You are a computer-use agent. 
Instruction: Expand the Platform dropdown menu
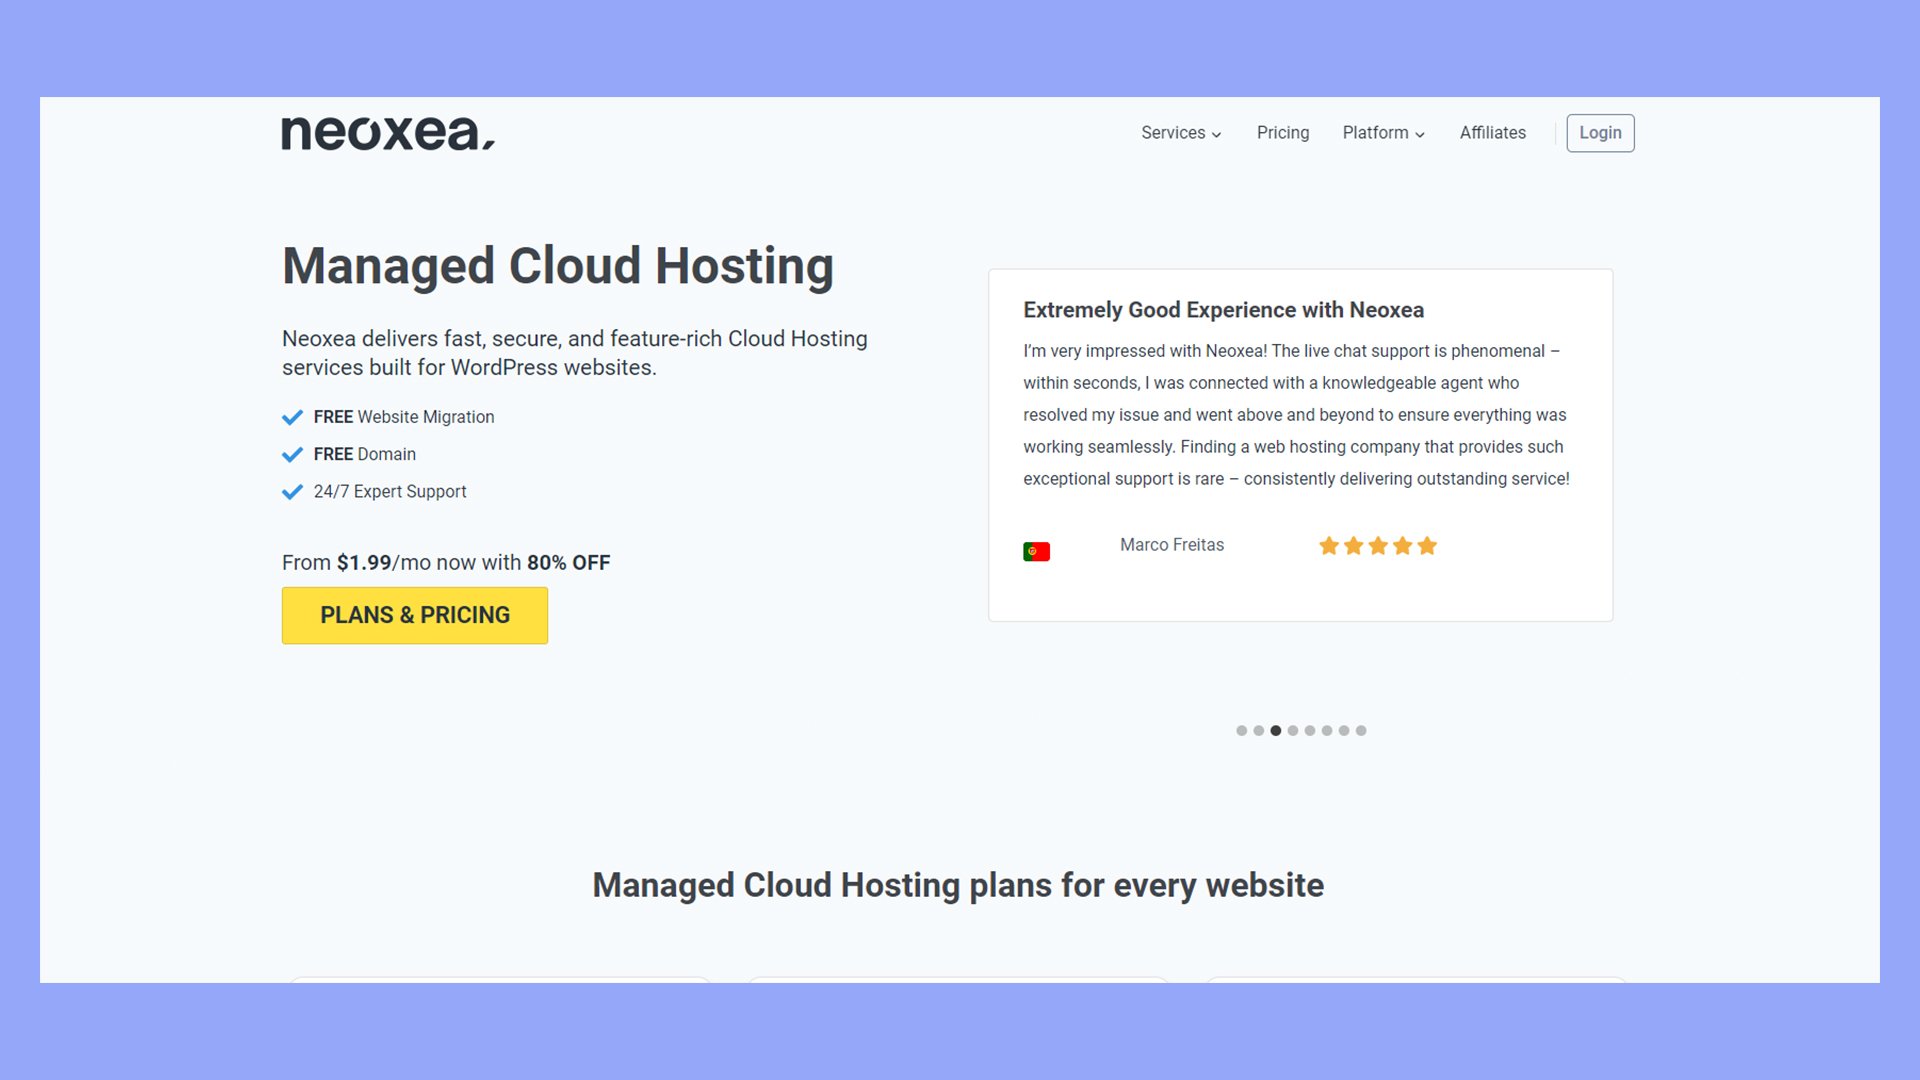tap(1383, 133)
